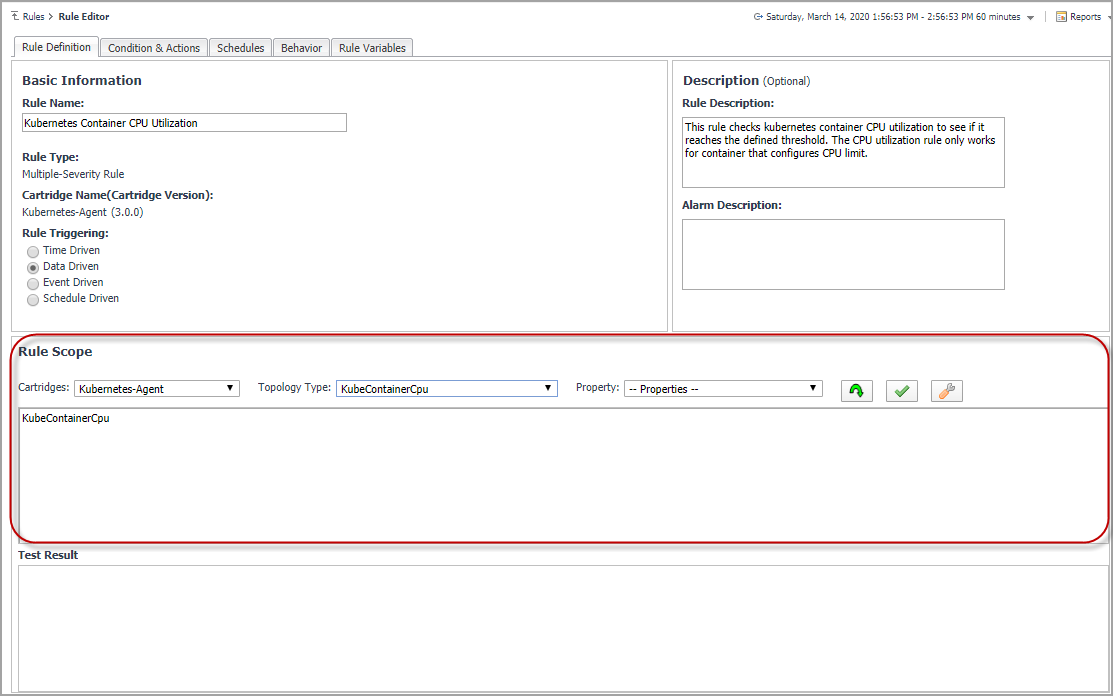
Task: Click the breadcrumb up-arrow icon beside Rules
Action: pos(15,16)
